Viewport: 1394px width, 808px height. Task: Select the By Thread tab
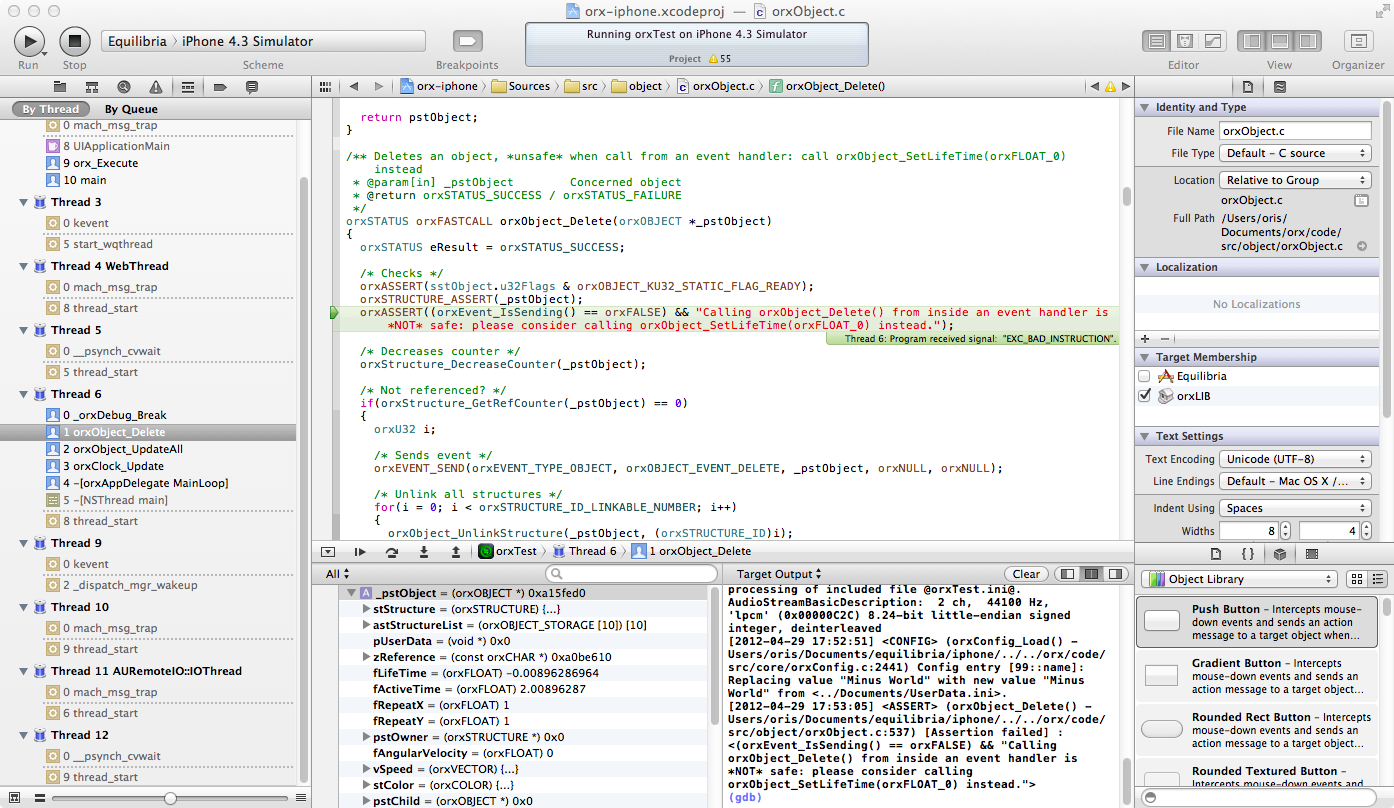point(50,109)
